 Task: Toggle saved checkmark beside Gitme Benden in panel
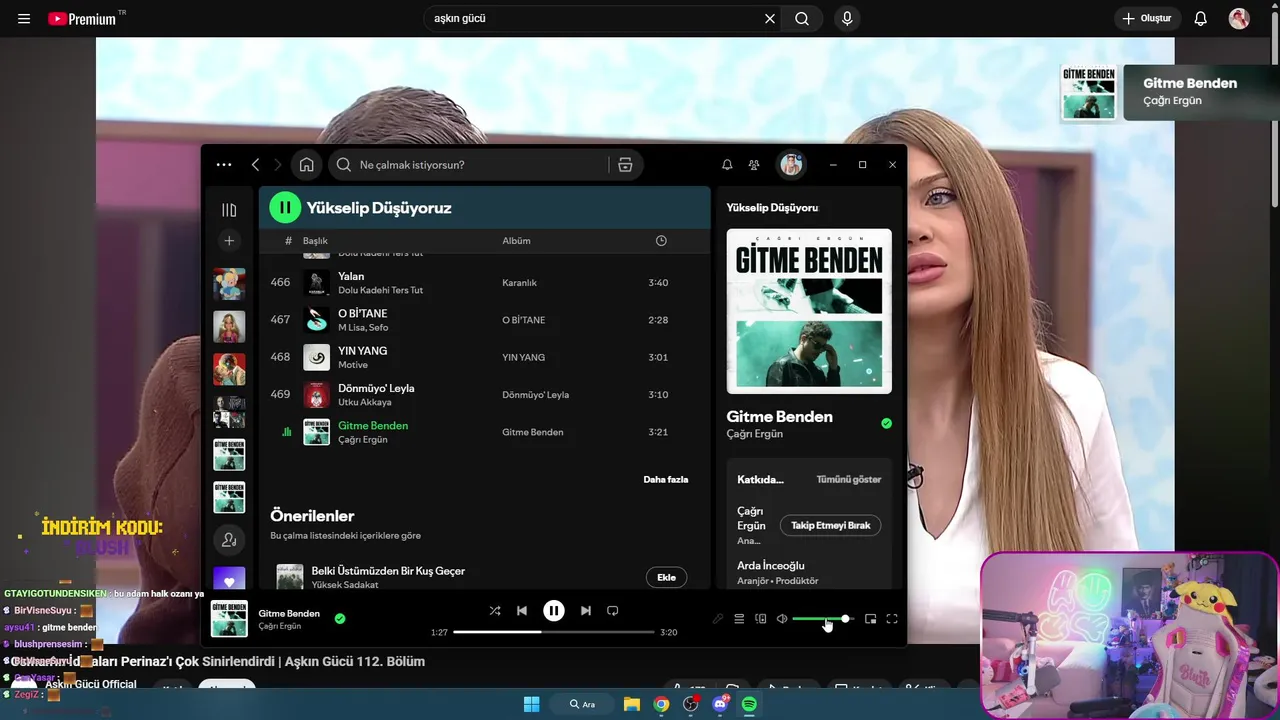(886, 423)
